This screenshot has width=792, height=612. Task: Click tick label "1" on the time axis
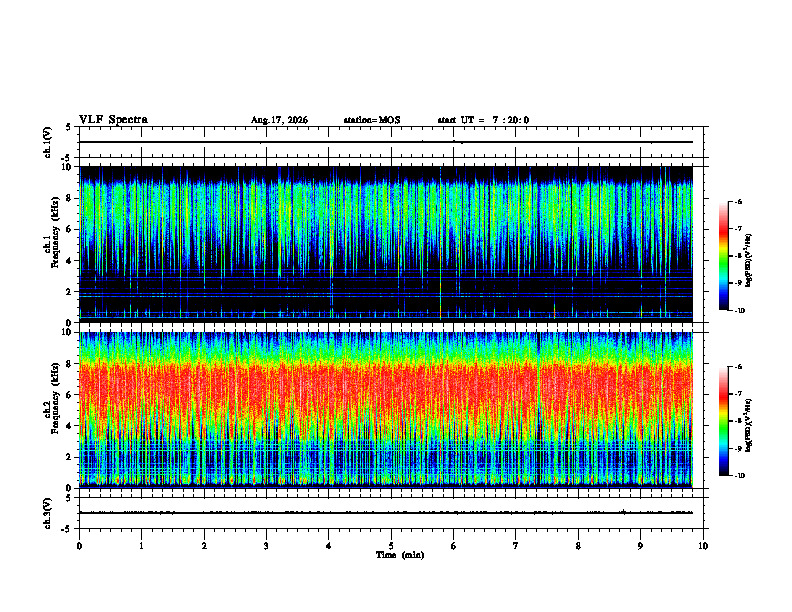(x=141, y=546)
